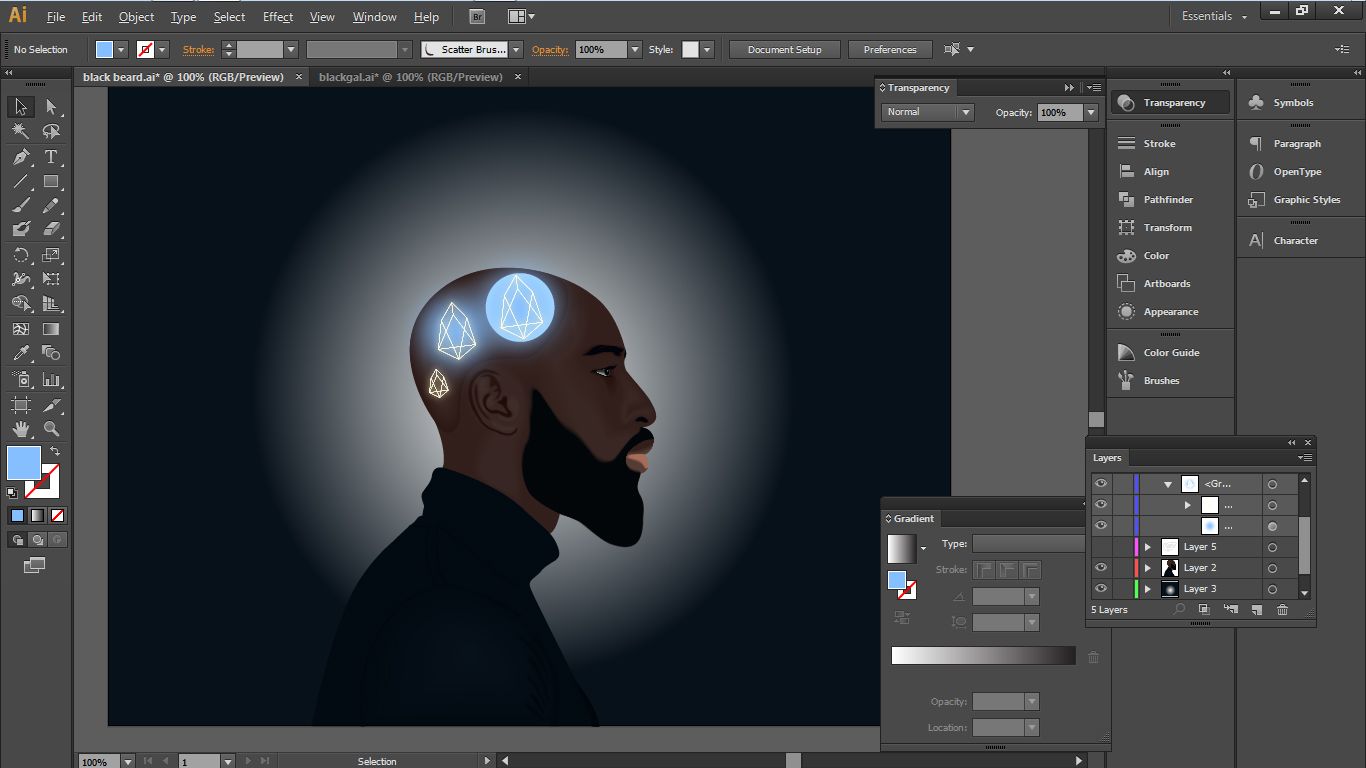The height and width of the screenshot is (768, 1366).
Task: Toggle target circle for Layer 2
Action: (x=1272, y=568)
